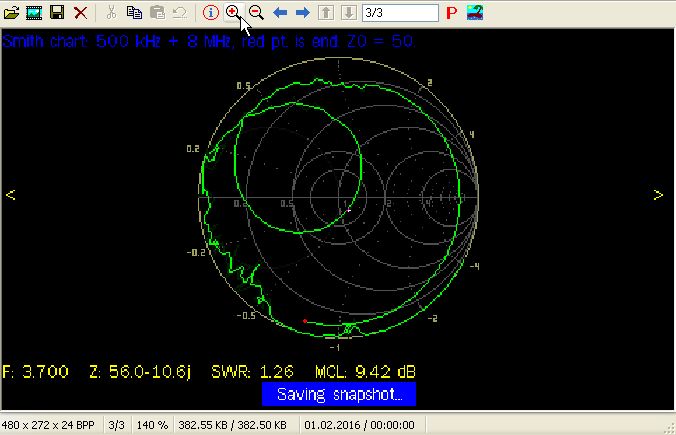The height and width of the screenshot is (435, 676).
Task: Click the grey up arrow toolbar button
Action: pyautogui.click(x=327, y=13)
